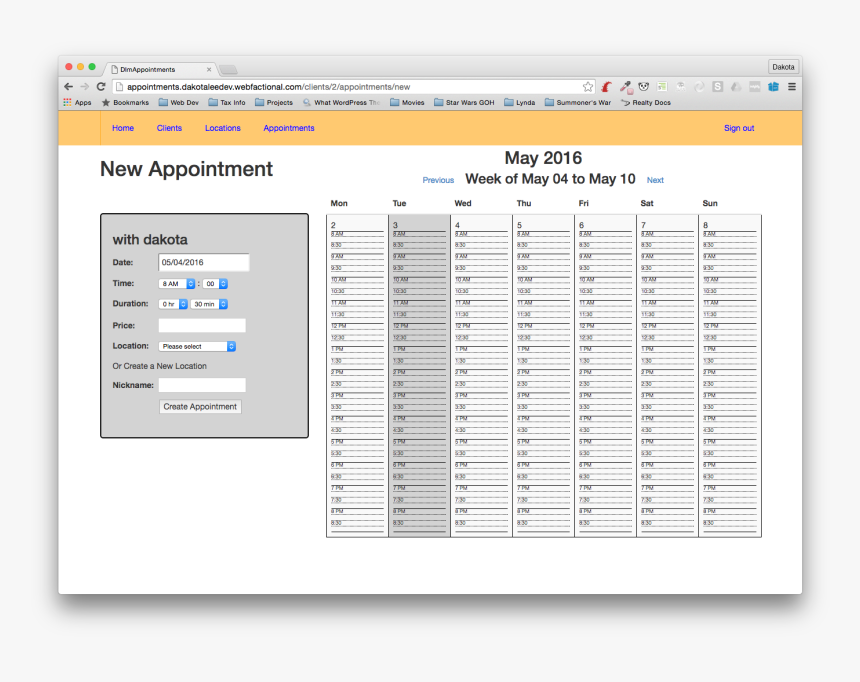
Task: Close the DlmAppointments tab
Action: [x=209, y=70]
